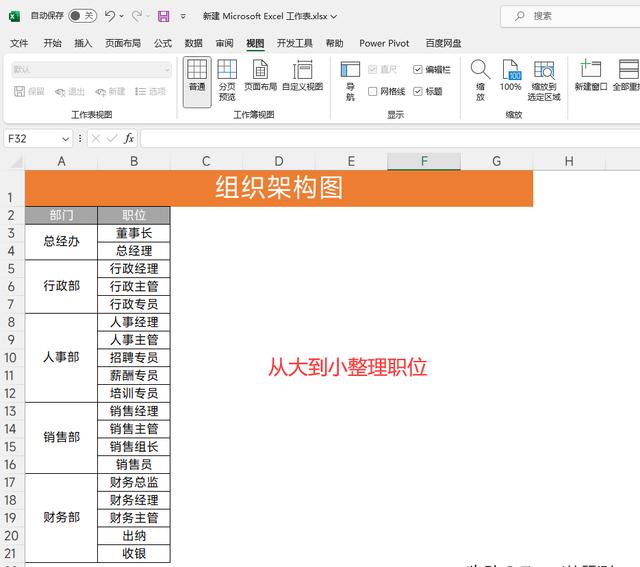This screenshot has width=640, height=567.
Task: Open the 缩放 zoom dialog
Action: (x=480, y=80)
